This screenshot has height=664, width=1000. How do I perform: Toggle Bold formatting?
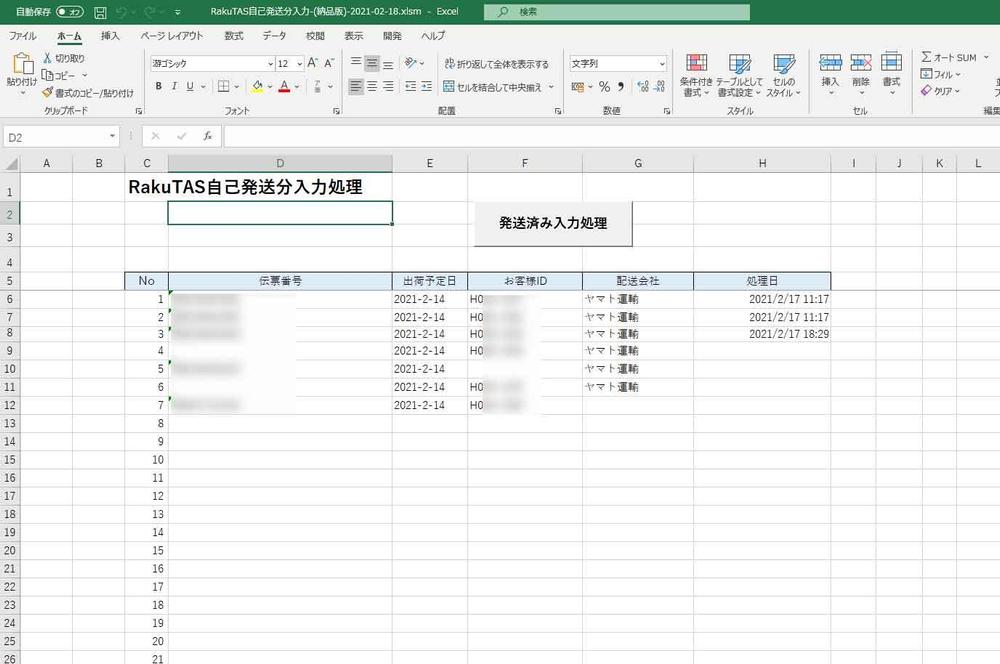[158, 86]
